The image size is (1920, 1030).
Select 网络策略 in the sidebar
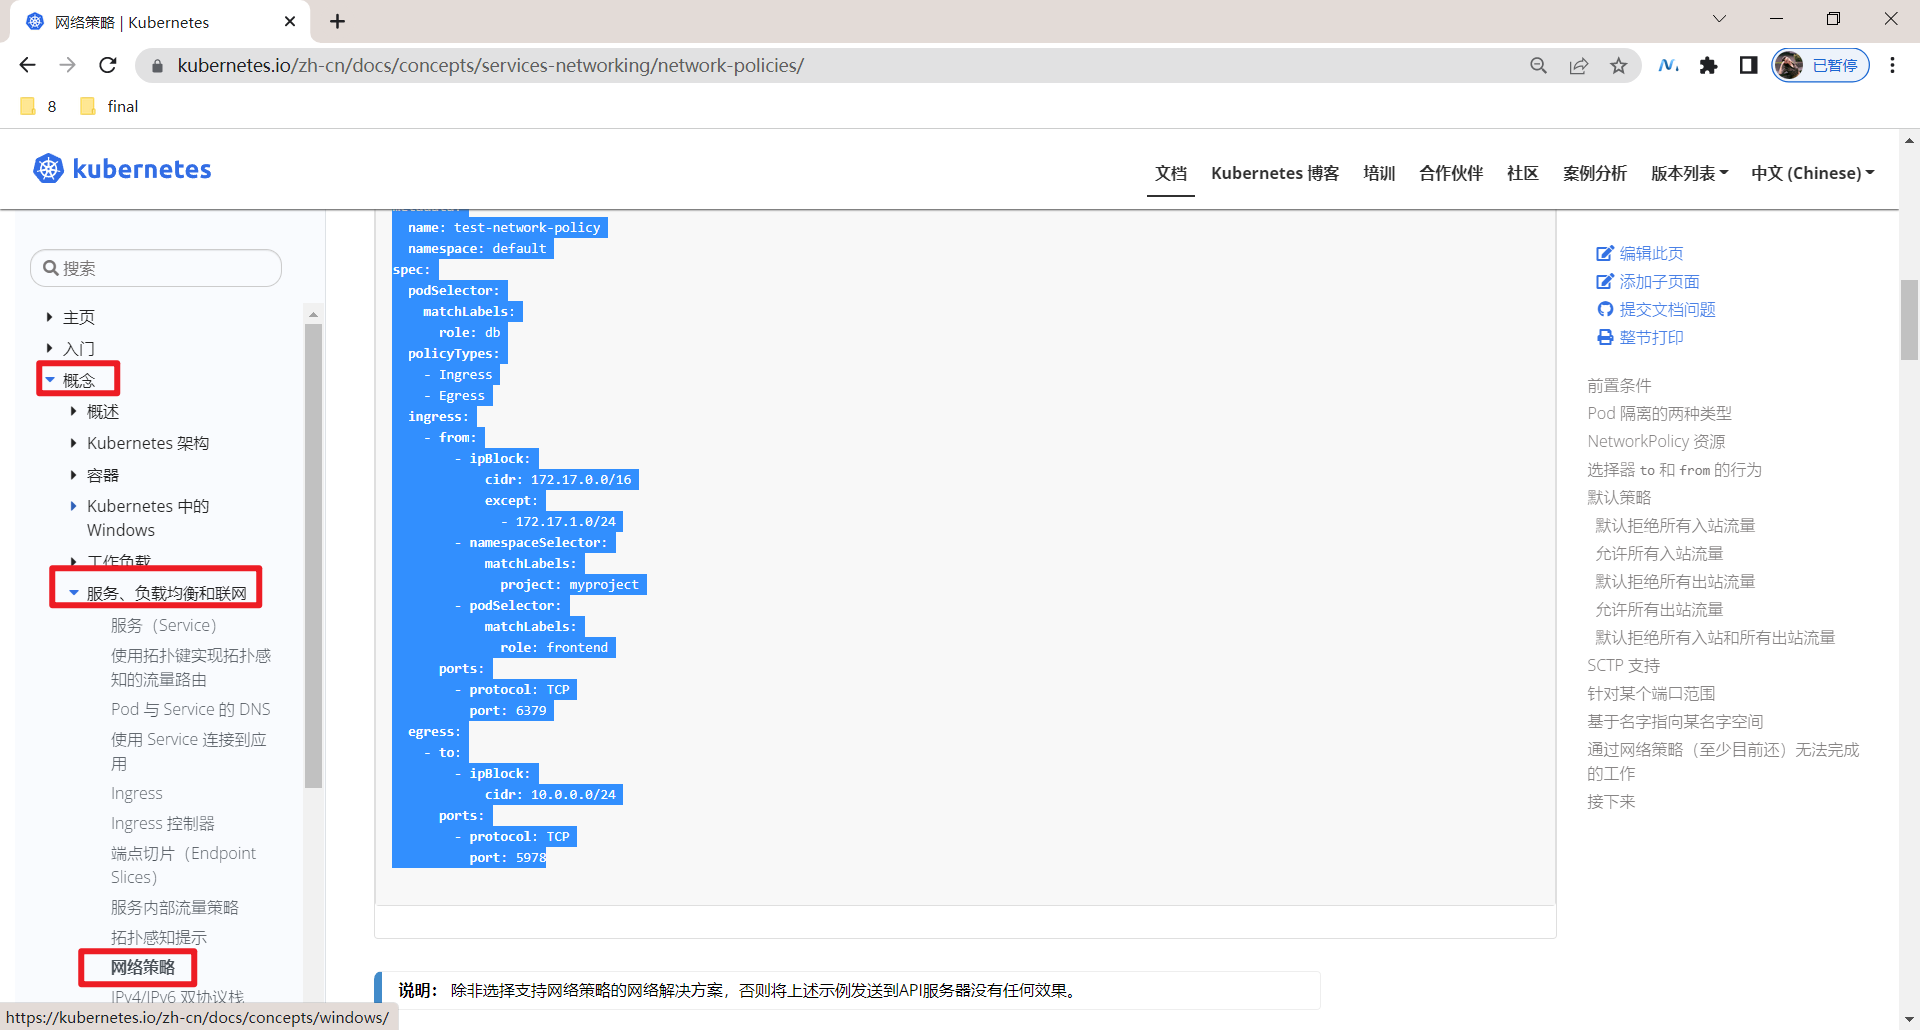tap(142, 967)
